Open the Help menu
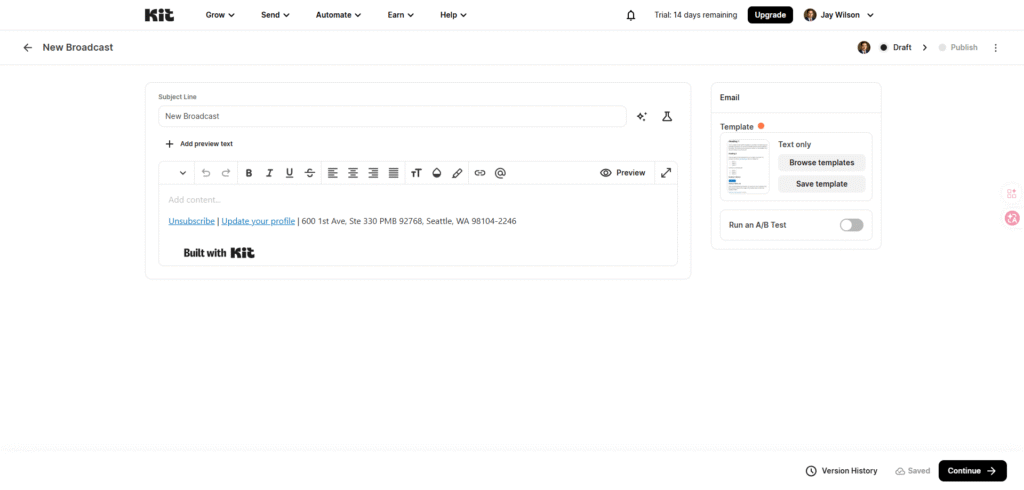 453,15
